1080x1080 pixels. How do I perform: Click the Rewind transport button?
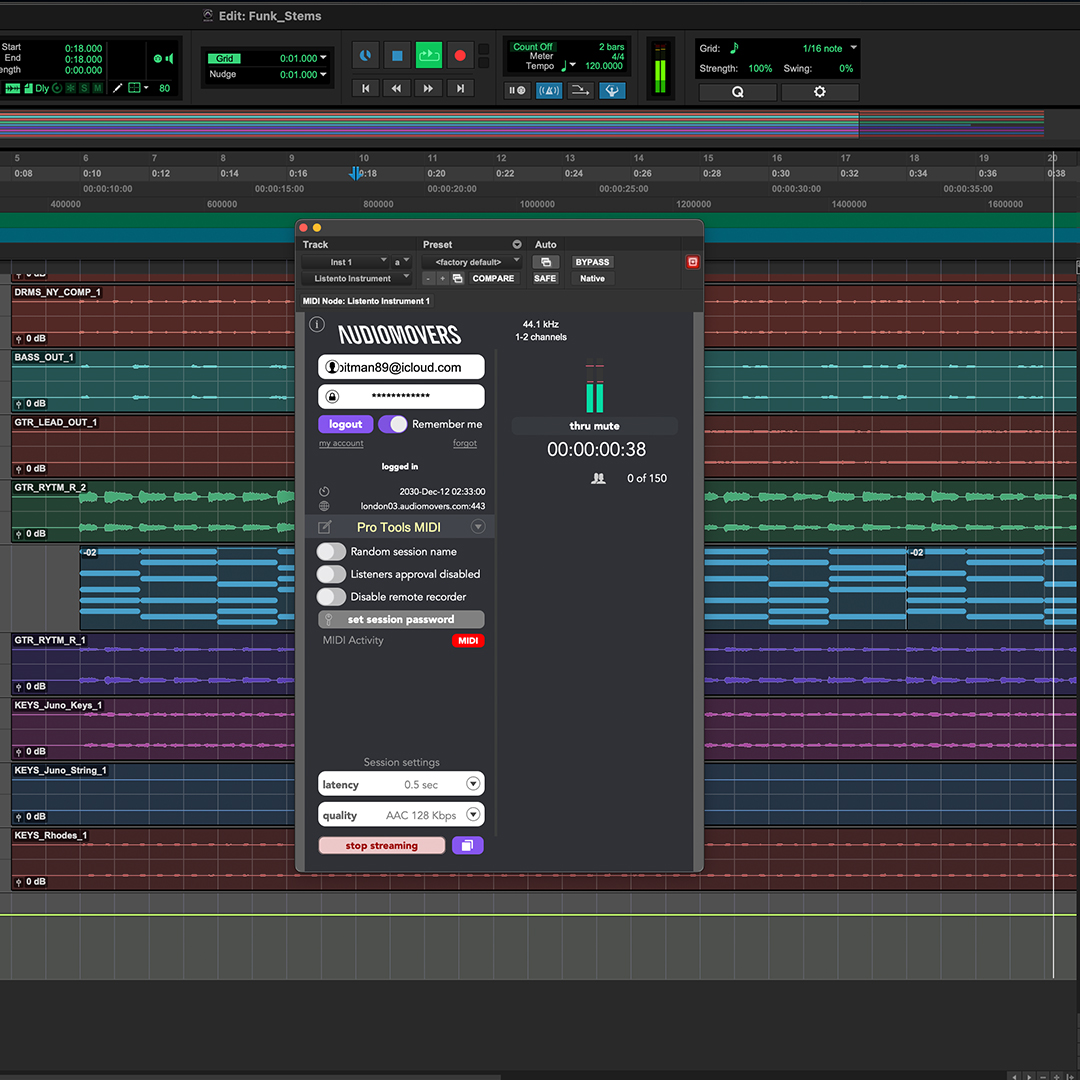(397, 89)
